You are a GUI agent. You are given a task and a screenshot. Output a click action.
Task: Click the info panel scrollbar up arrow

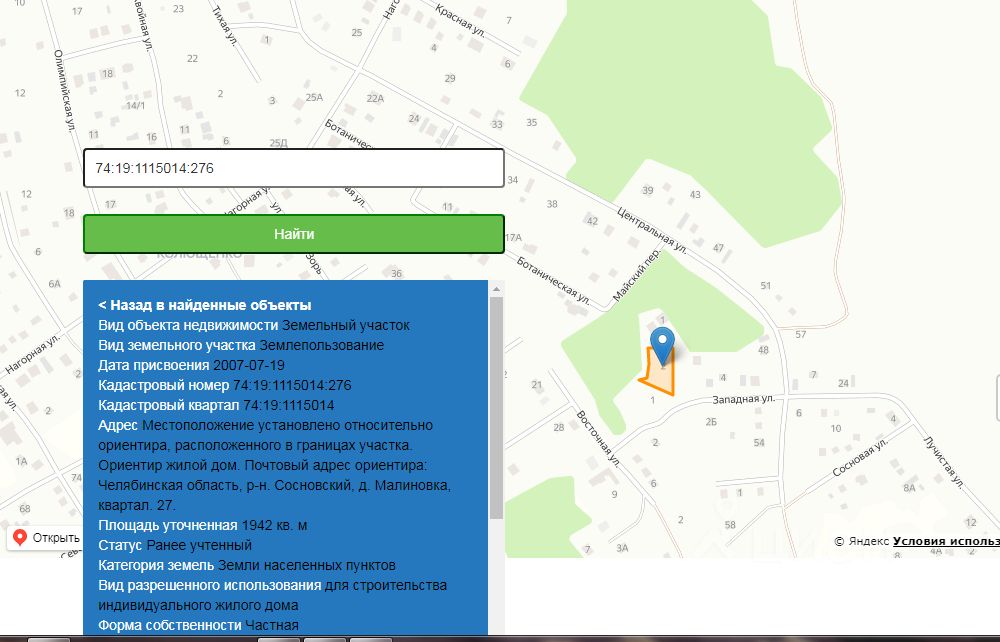pyautogui.click(x=496, y=289)
